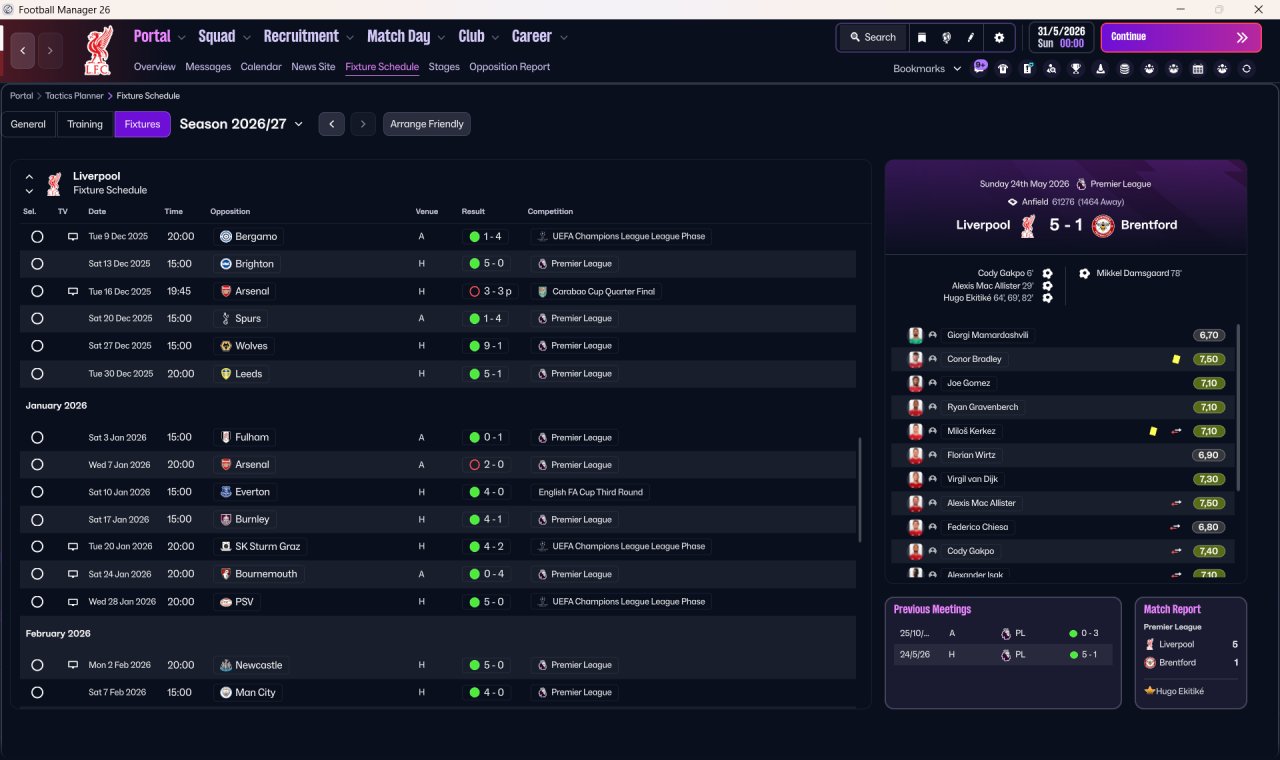Click the calendar grid bookmark icon
This screenshot has height=760, width=1280.
[1197, 69]
